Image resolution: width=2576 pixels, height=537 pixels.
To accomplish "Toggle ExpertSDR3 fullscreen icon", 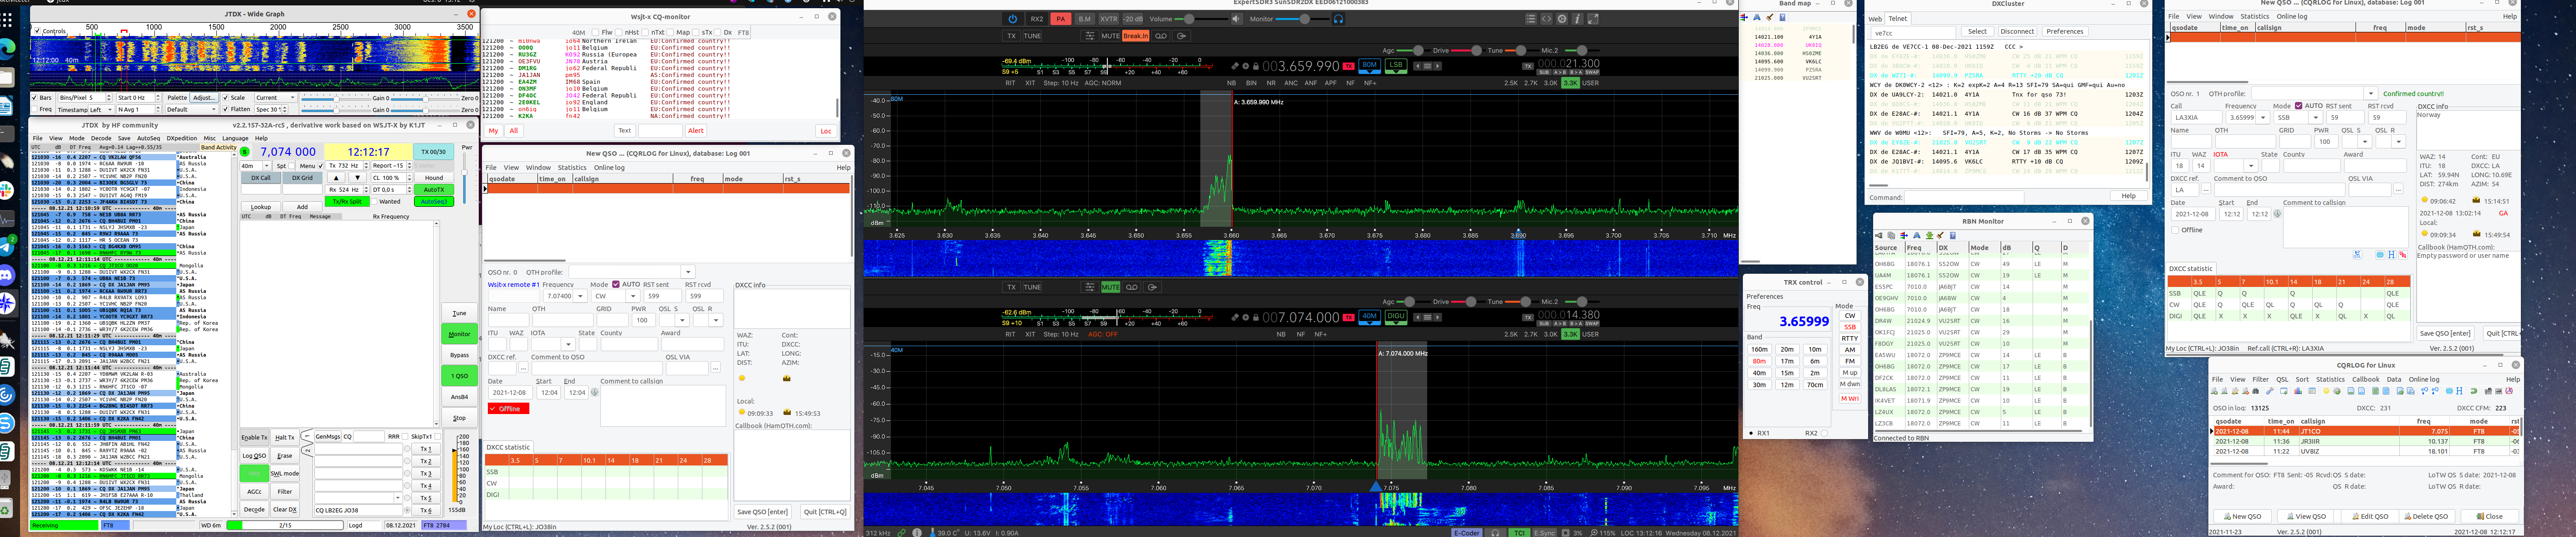I will 1594,19.
